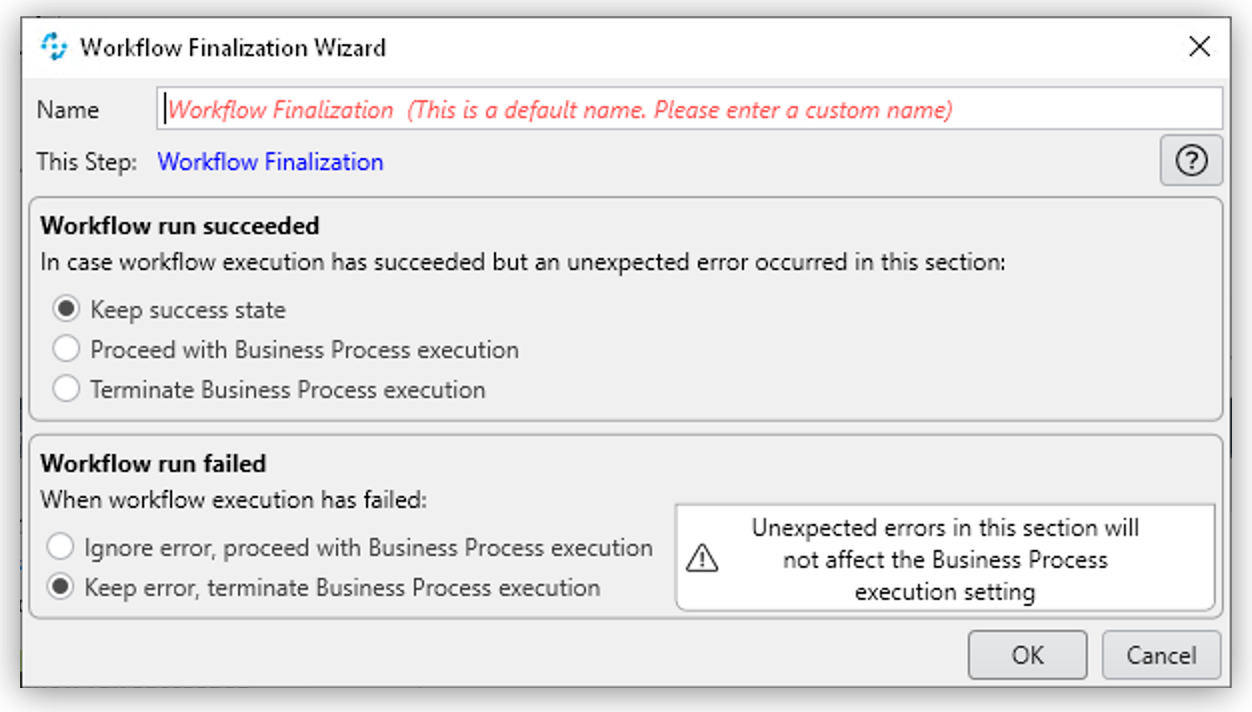Viewport: 1252px width, 712px height.
Task: Open help using the question mark icon
Action: (1190, 160)
